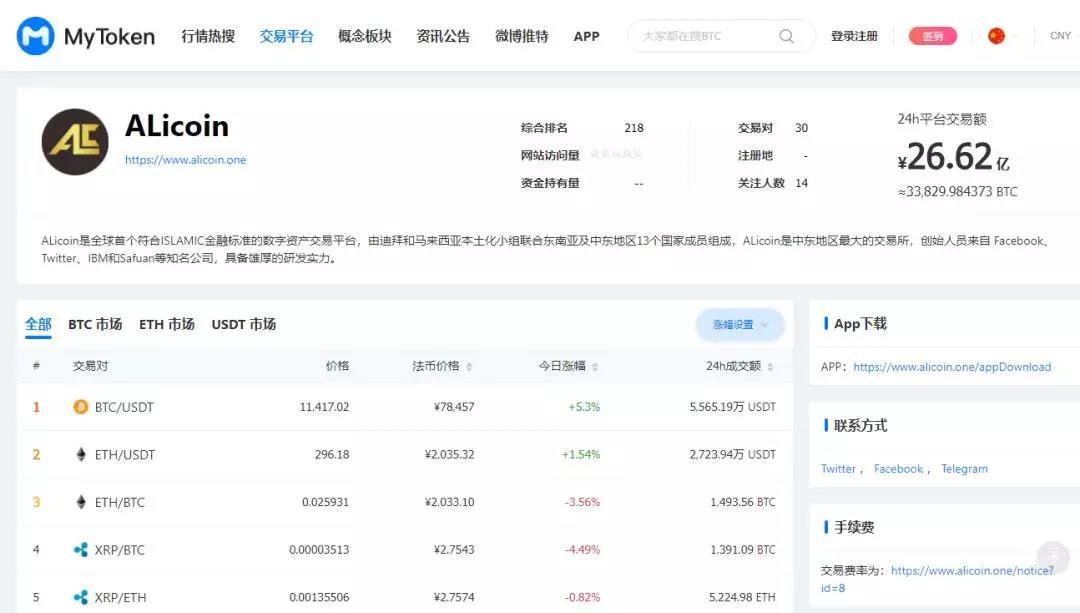Open 行情热搜 in the navigation
Screen dimensions: 1080x613
tap(208, 36)
